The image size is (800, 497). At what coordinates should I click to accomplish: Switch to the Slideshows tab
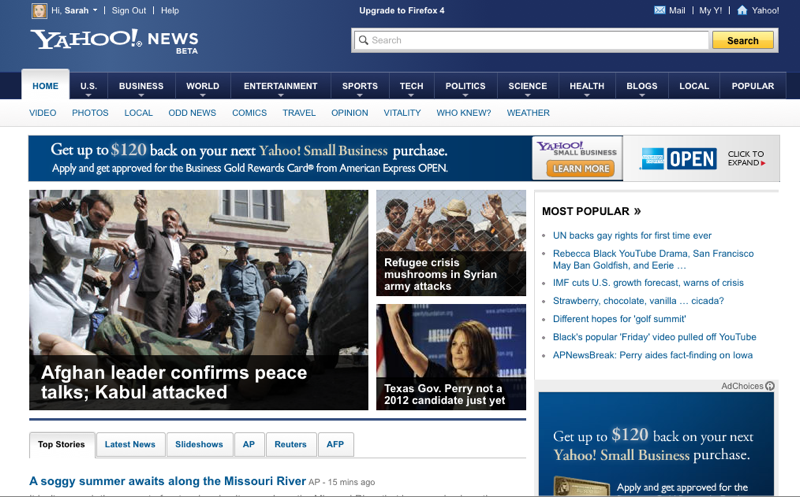click(x=199, y=444)
